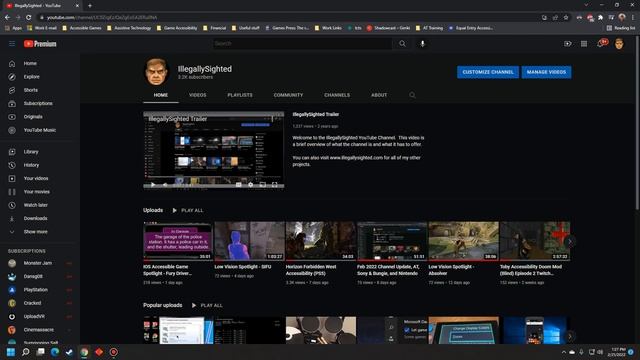The width and height of the screenshot is (640, 360).
Task: Click inside the YouTube search field
Action: click(302, 44)
